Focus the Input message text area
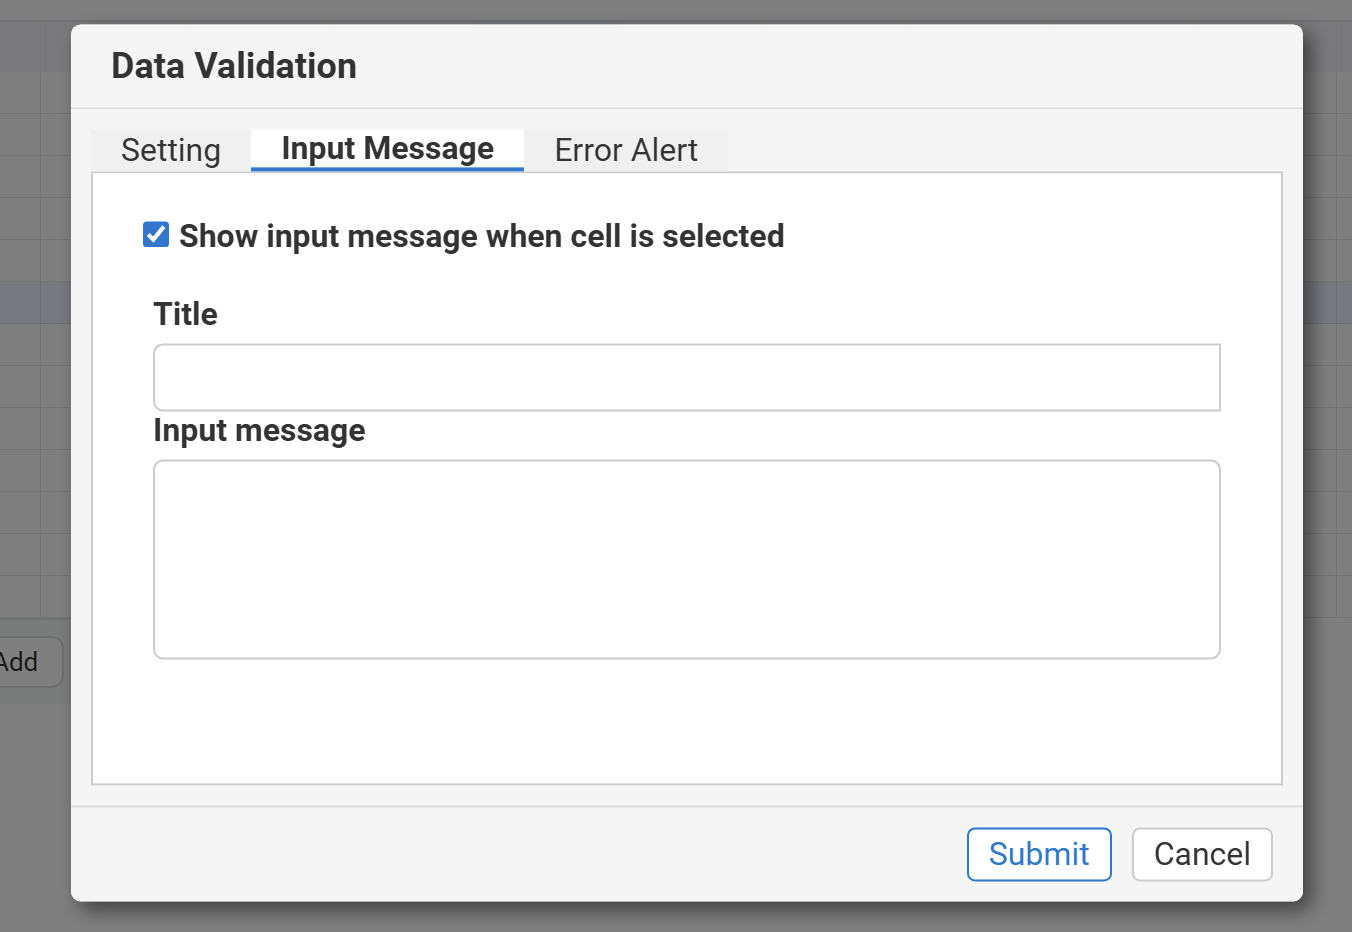The image size is (1352, 932). click(686, 559)
